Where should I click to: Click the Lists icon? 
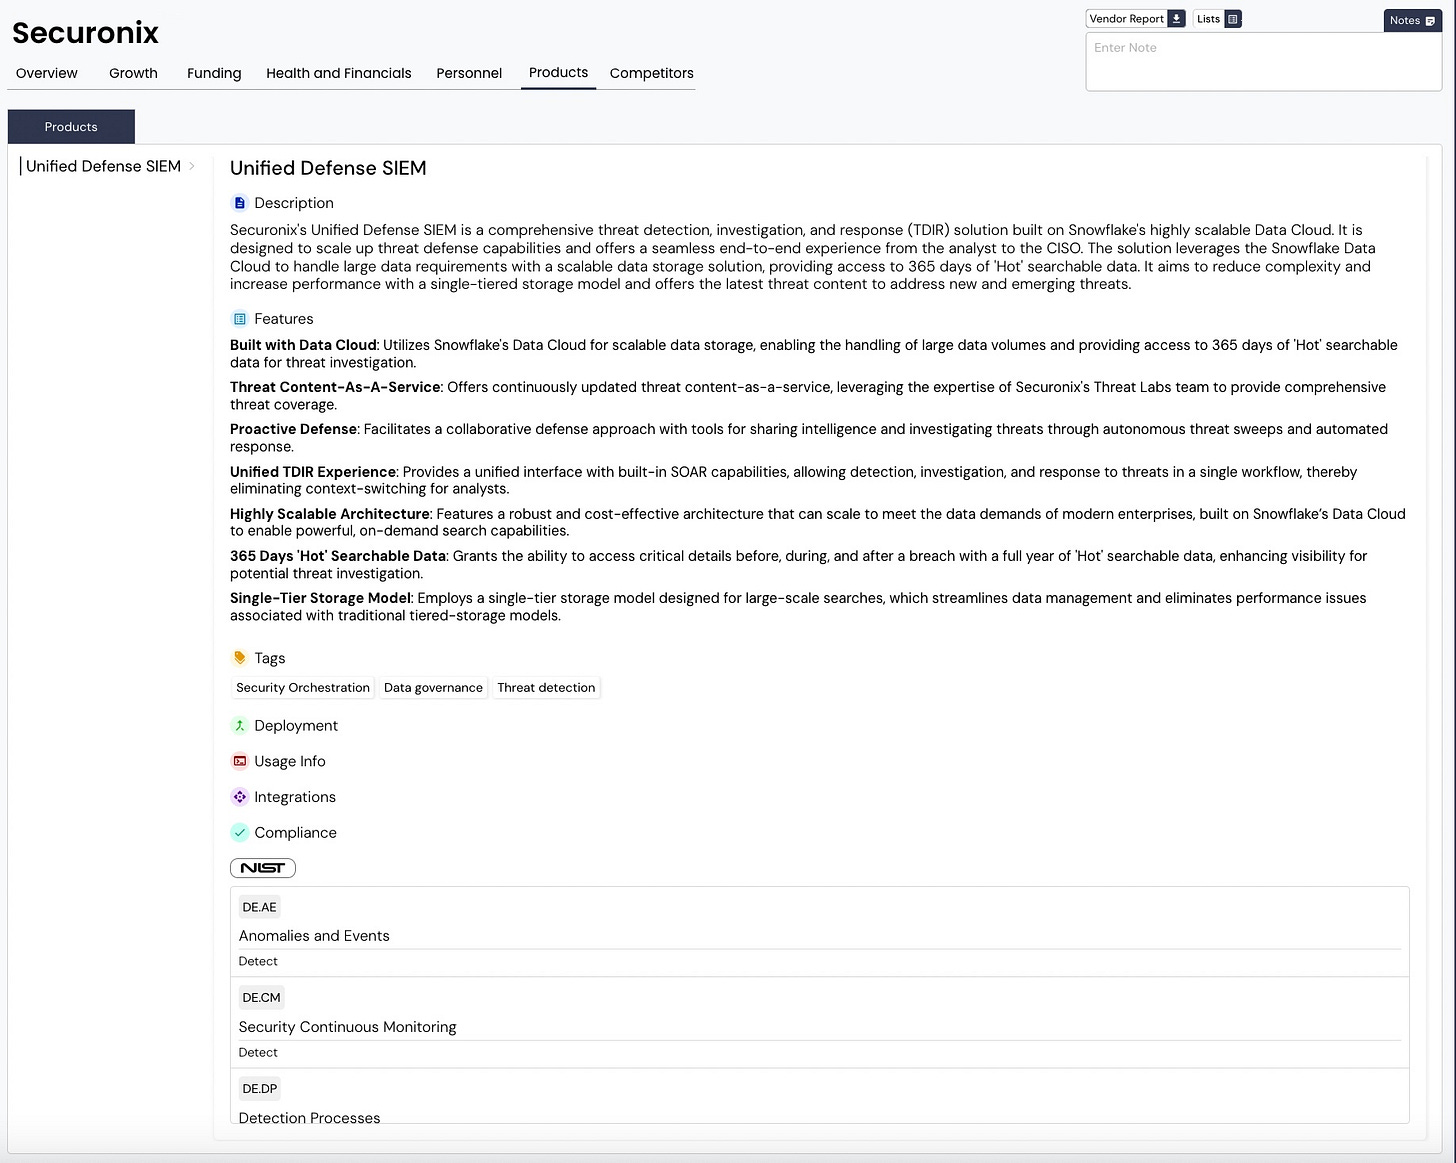[1233, 19]
